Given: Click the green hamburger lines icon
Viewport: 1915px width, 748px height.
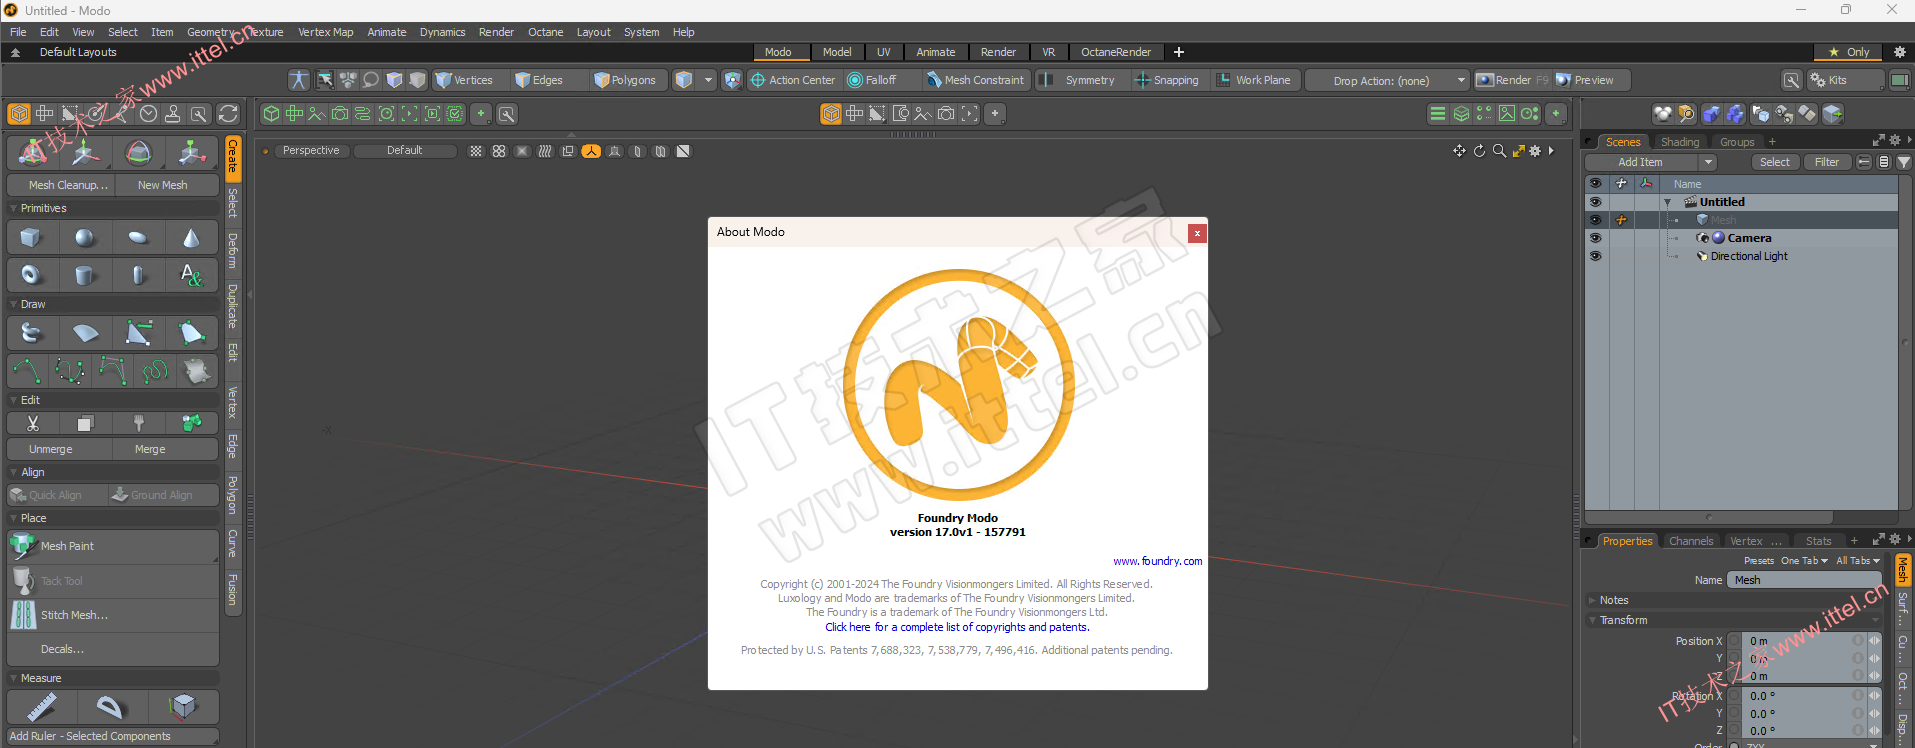Looking at the screenshot, I should pyautogui.click(x=1437, y=114).
